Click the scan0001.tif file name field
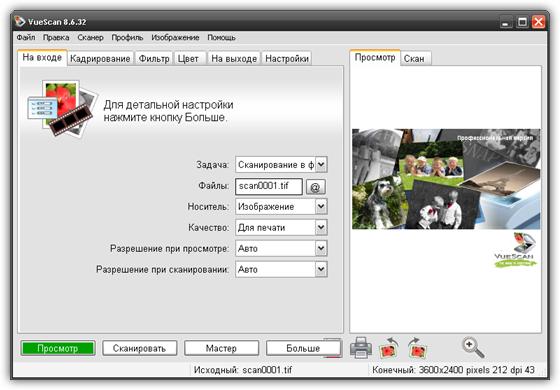Image resolution: width=560 pixels, height=390 pixels. pyautogui.click(x=269, y=186)
